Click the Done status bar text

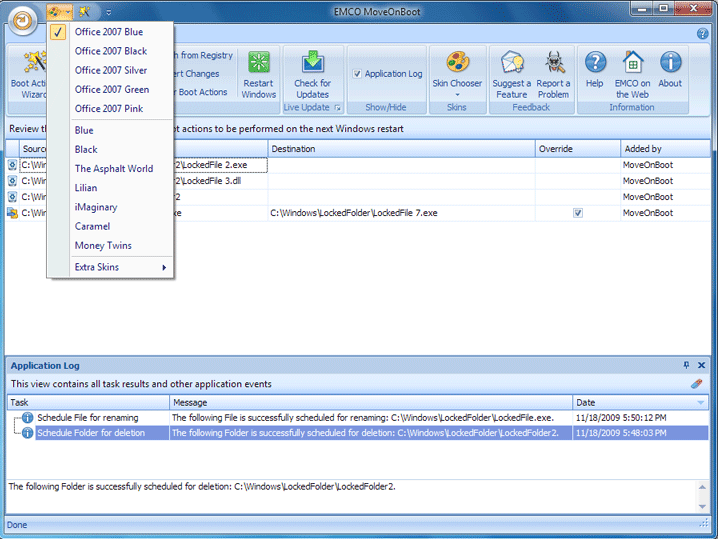tap(17, 525)
